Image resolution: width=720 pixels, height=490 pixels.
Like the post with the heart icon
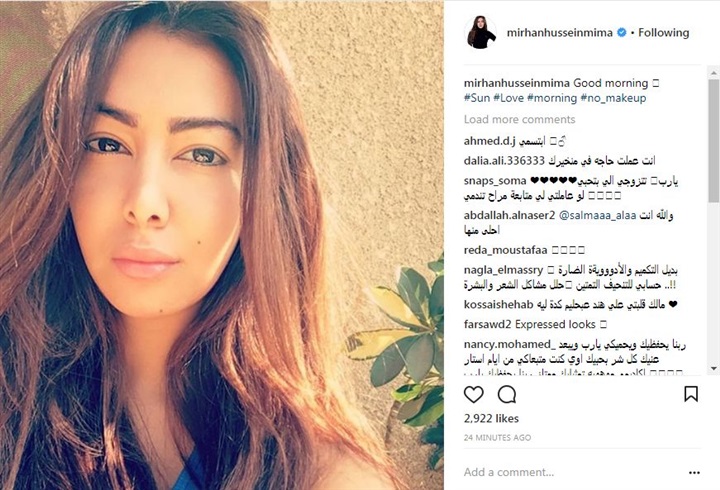[473, 394]
